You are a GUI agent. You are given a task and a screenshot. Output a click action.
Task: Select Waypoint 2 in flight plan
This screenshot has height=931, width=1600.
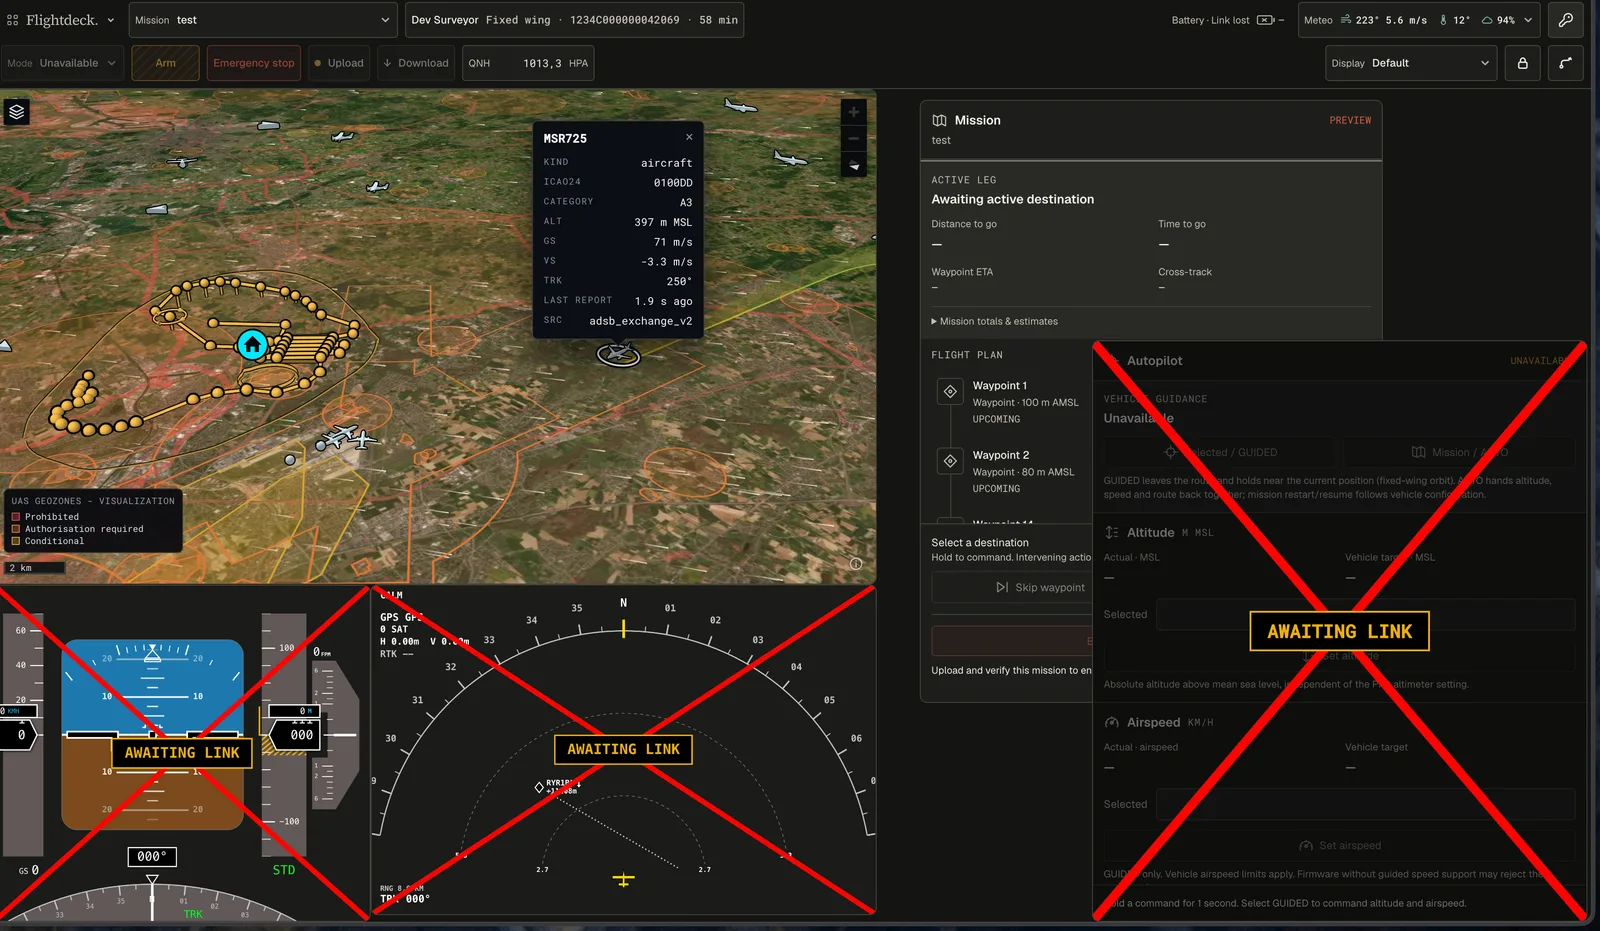pos(1012,472)
